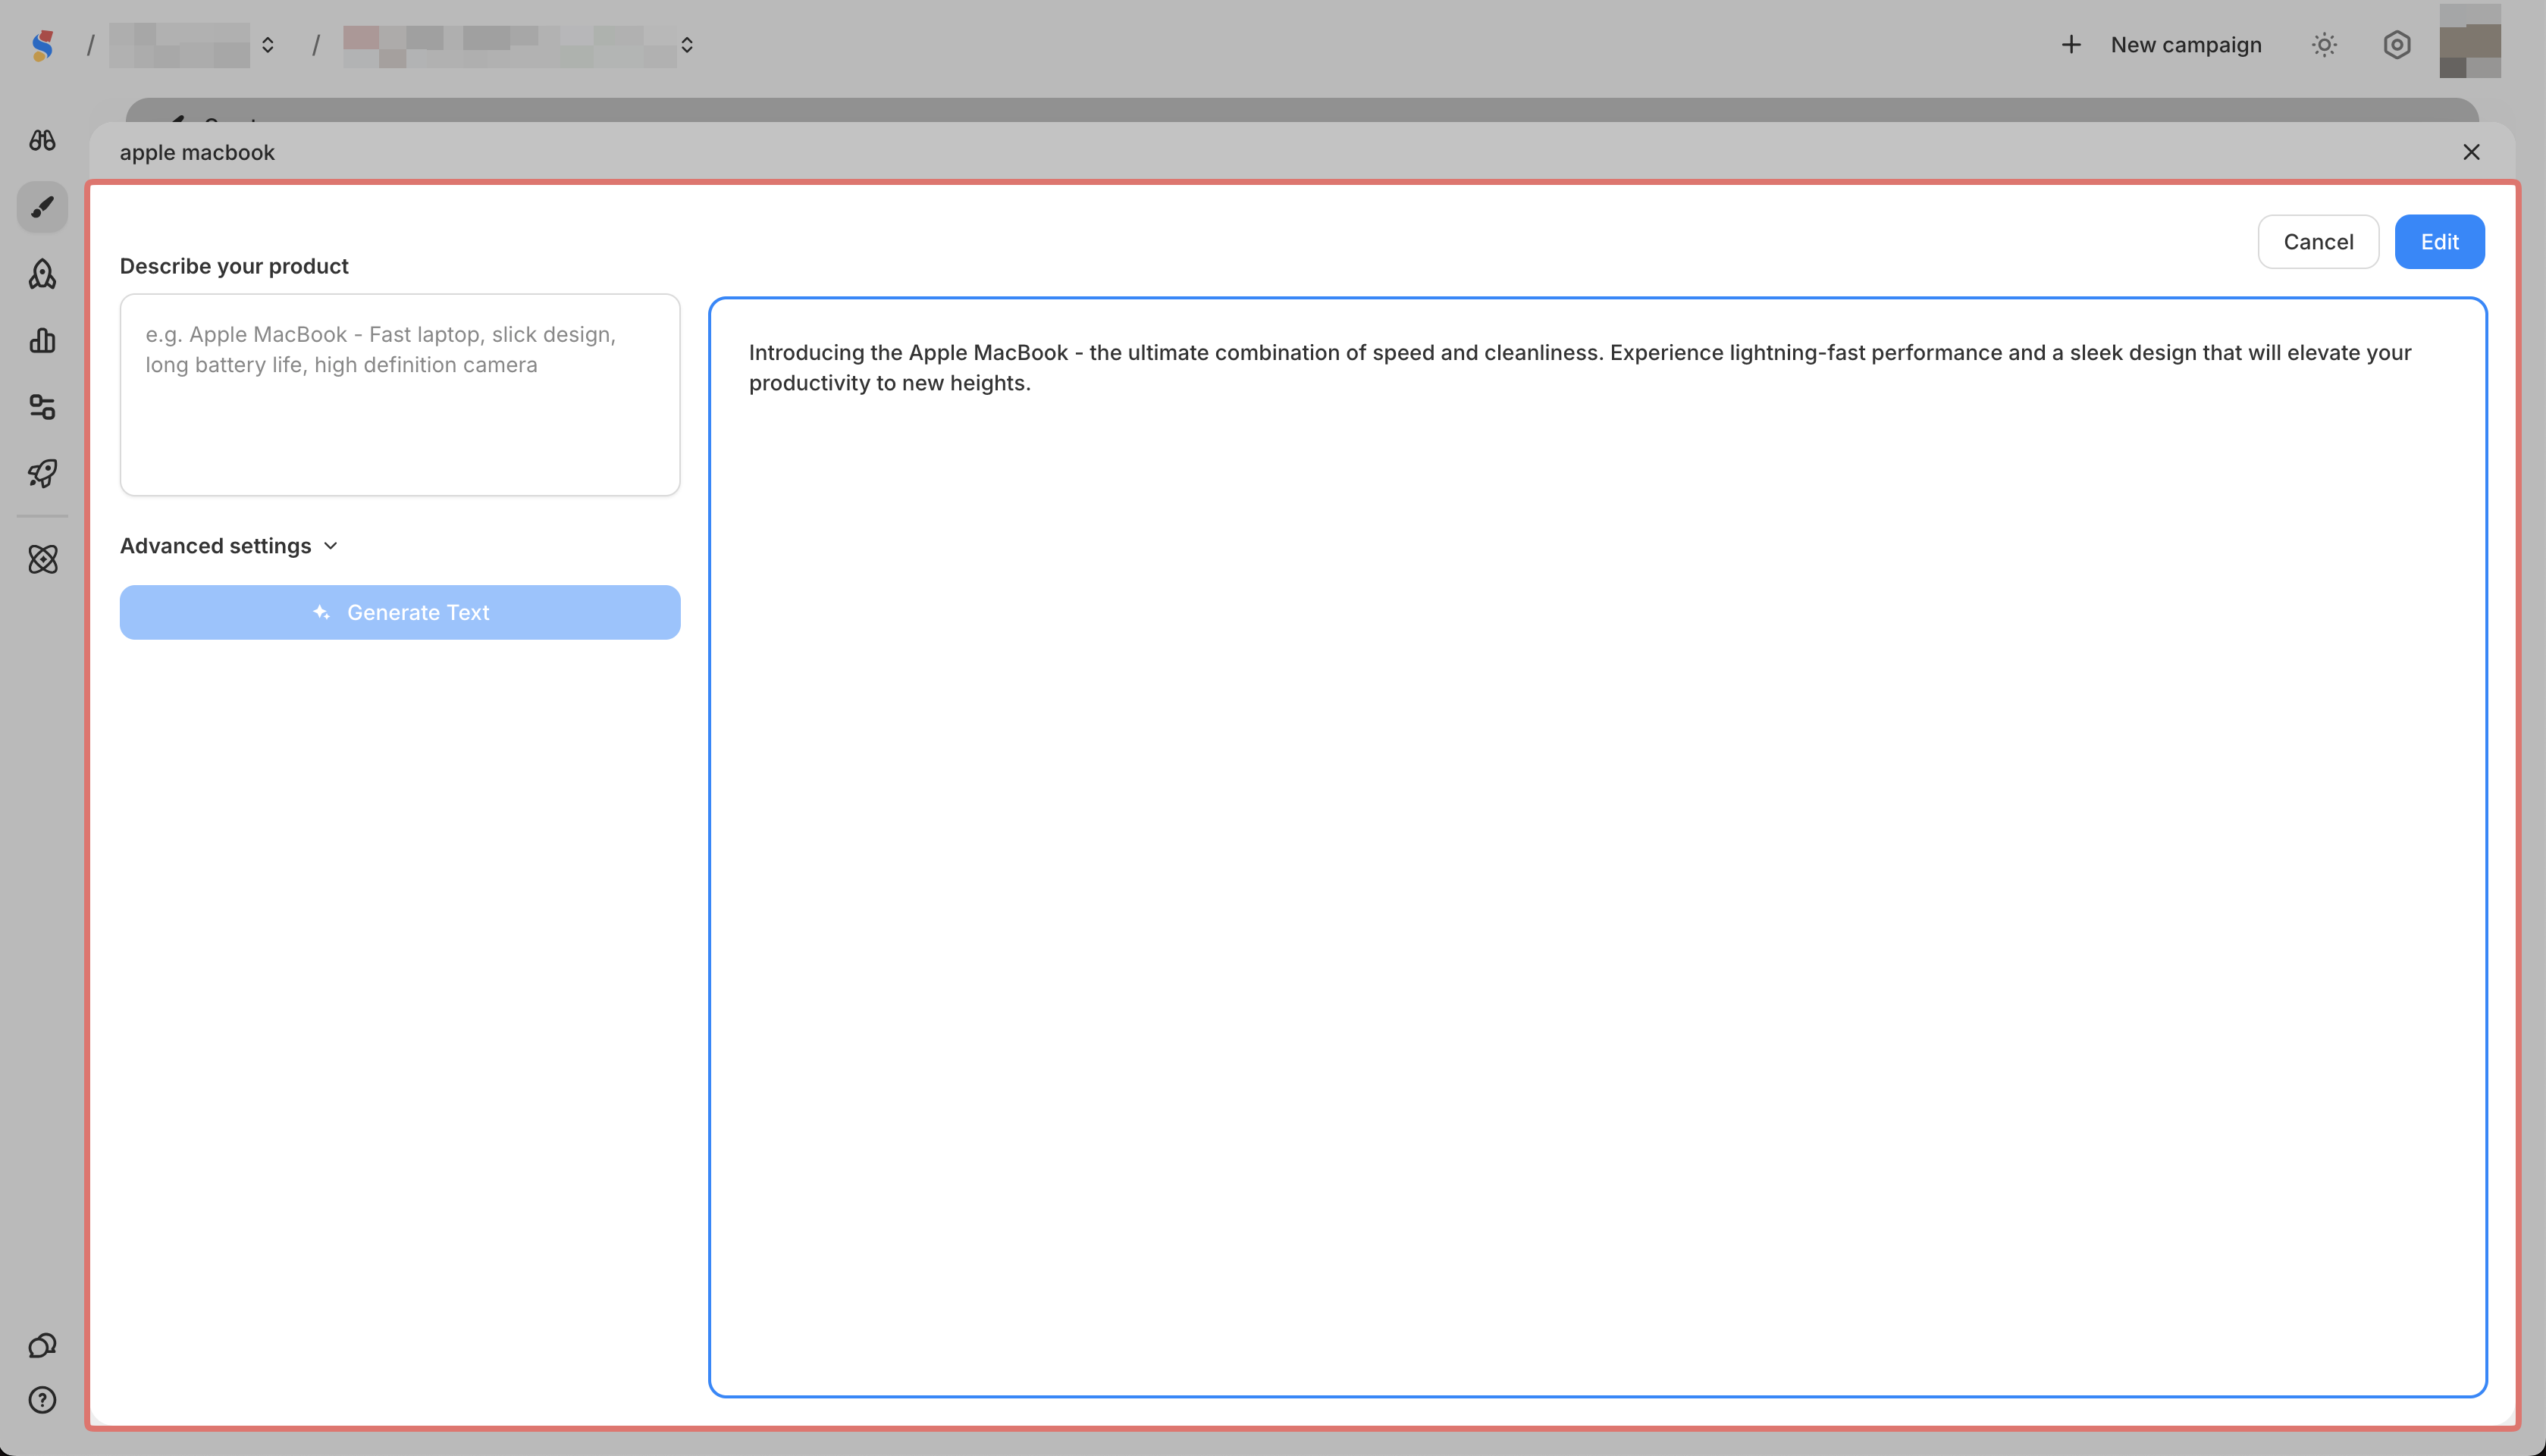The image size is (2546, 1456).
Task: Click the help question mark icon
Action: coord(42,1400)
